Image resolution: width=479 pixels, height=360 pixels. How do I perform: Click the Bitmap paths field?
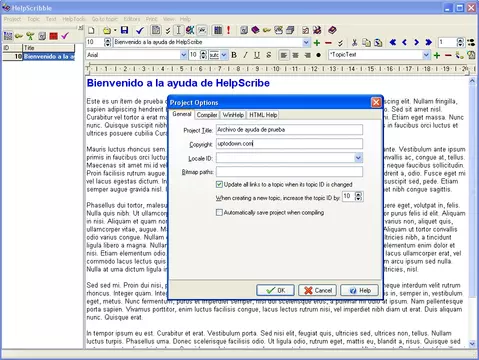(x=289, y=172)
